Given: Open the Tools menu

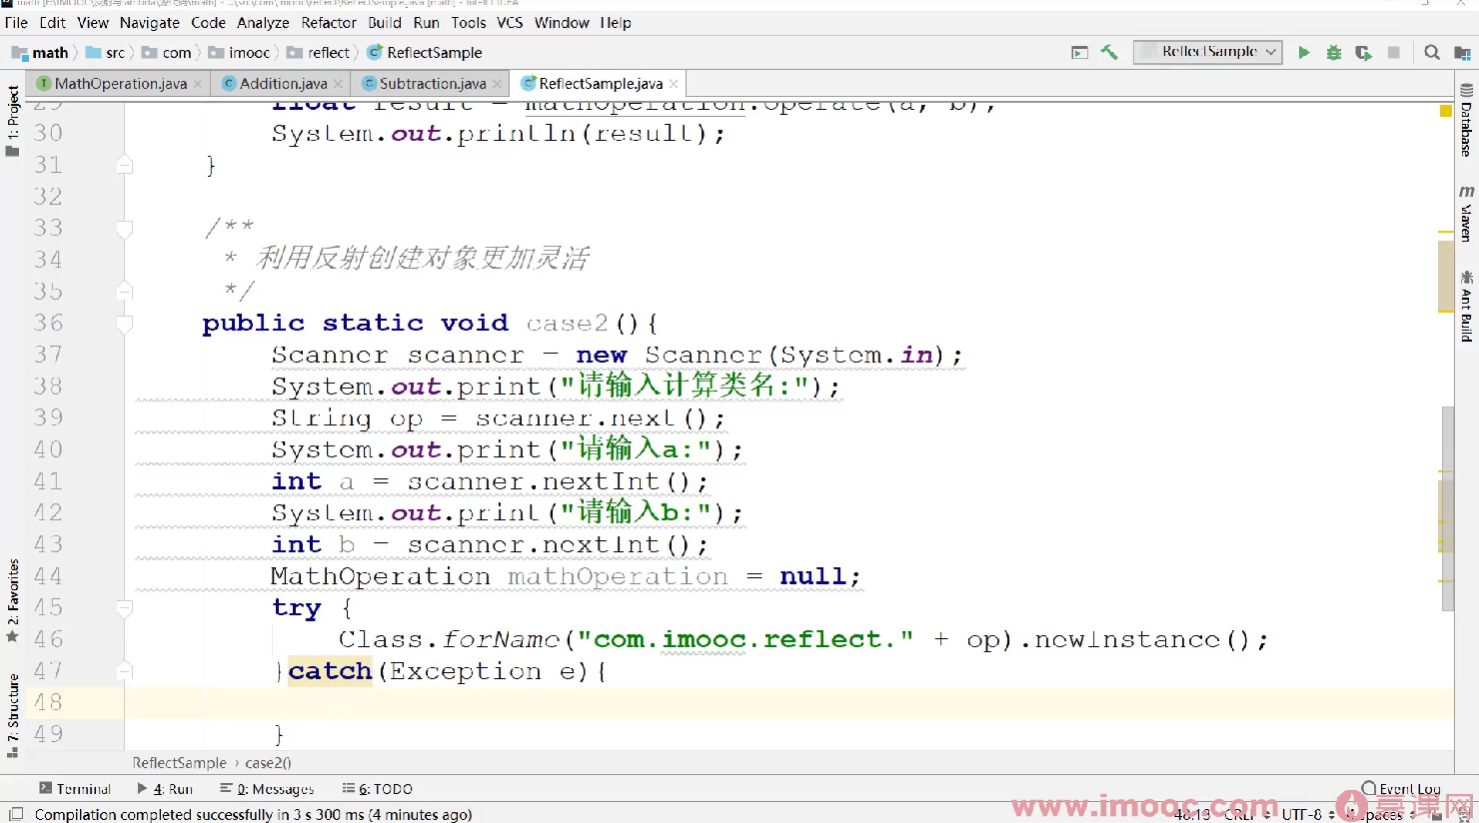Looking at the screenshot, I should pyautogui.click(x=469, y=22).
